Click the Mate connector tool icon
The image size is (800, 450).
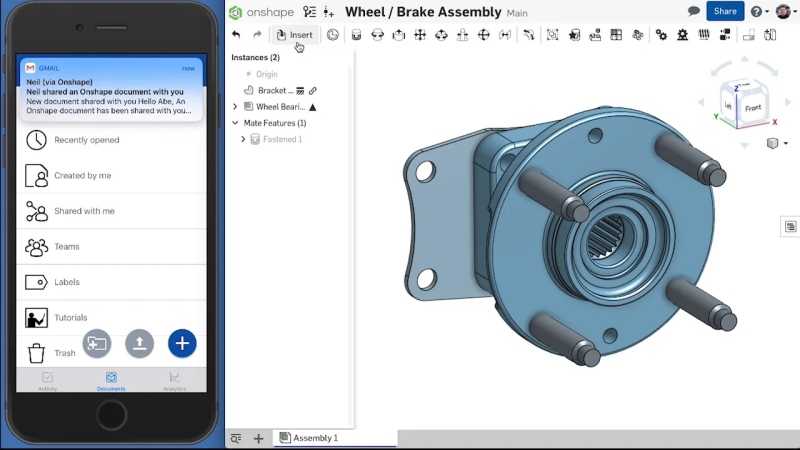pyautogui.click(x=574, y=35)
